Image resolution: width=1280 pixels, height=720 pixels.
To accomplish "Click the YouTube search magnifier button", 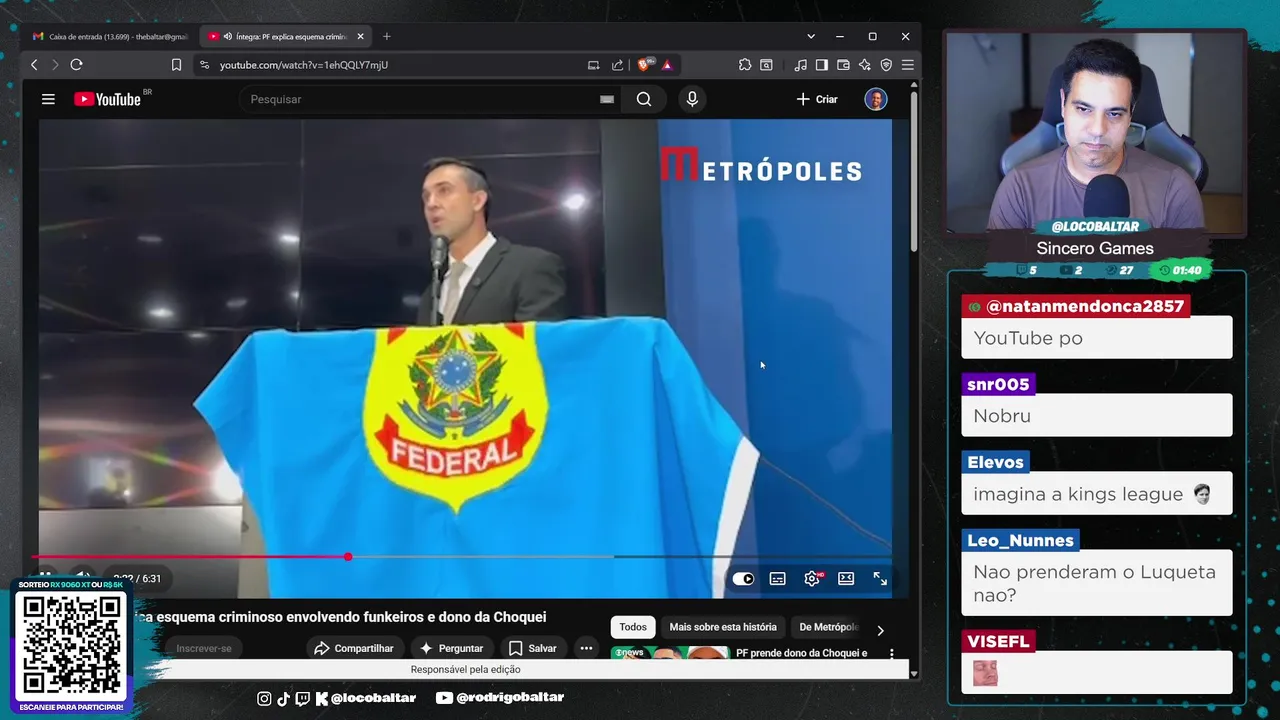I will [x=644, y=99].
